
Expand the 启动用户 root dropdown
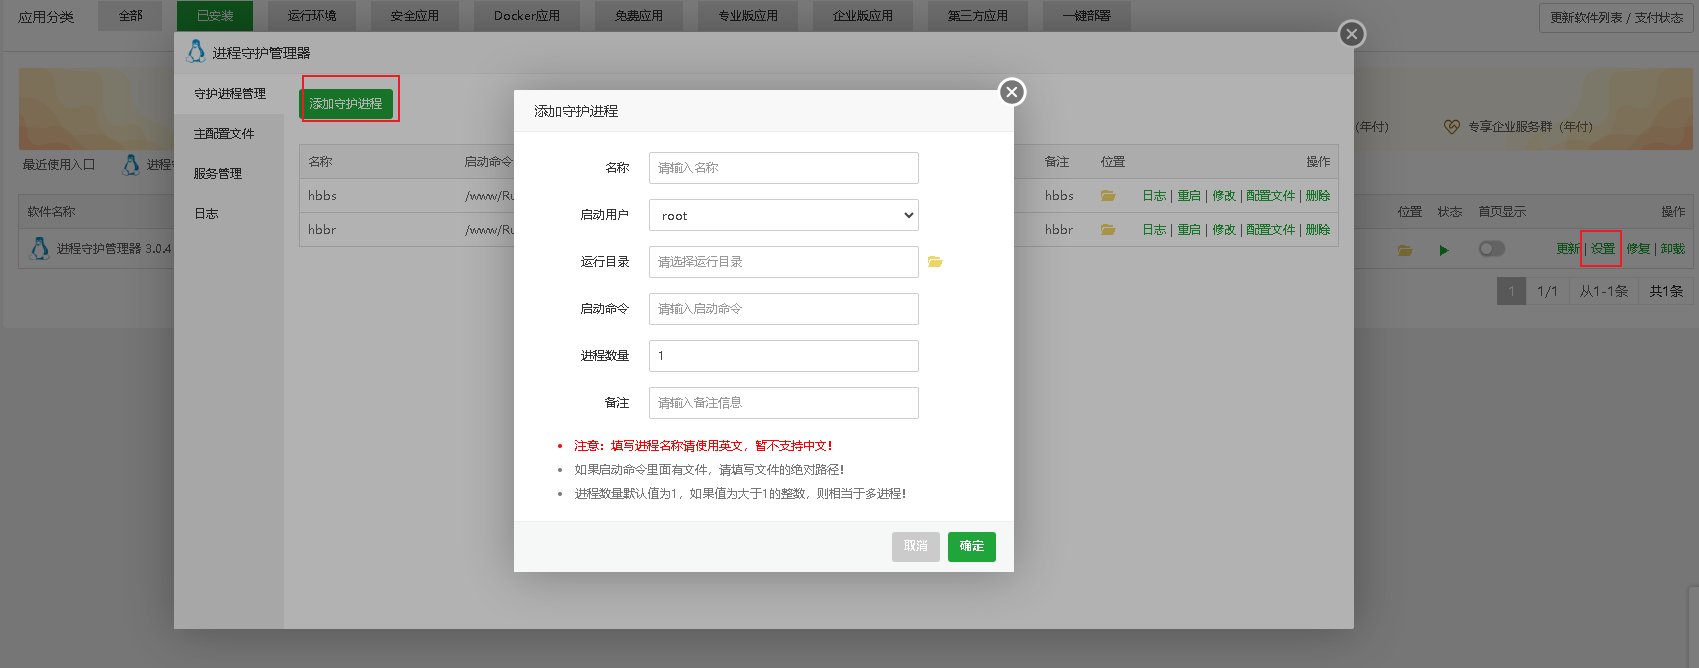(783, 215)
